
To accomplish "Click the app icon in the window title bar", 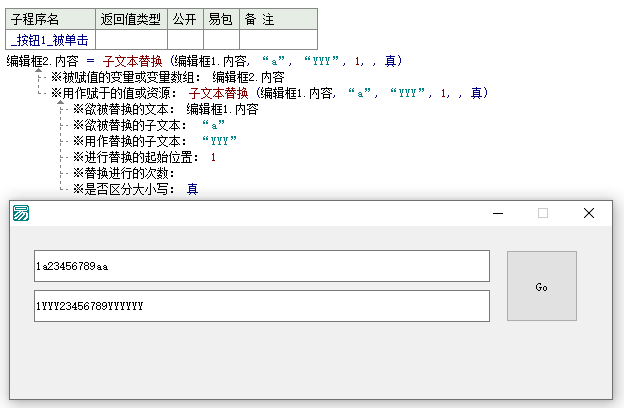I will click(x=21, y=213).
